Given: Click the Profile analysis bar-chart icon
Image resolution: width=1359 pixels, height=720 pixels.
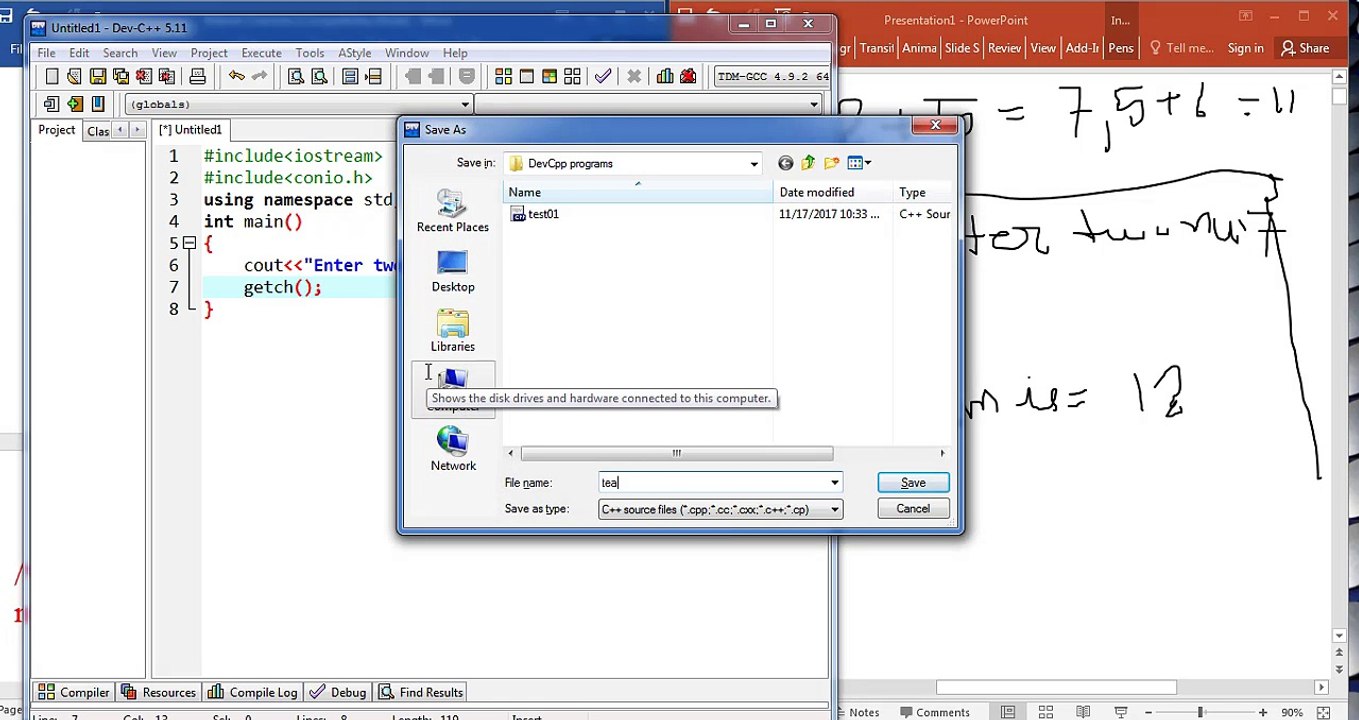Looking at the screenshot, I should tap(665, 76).
